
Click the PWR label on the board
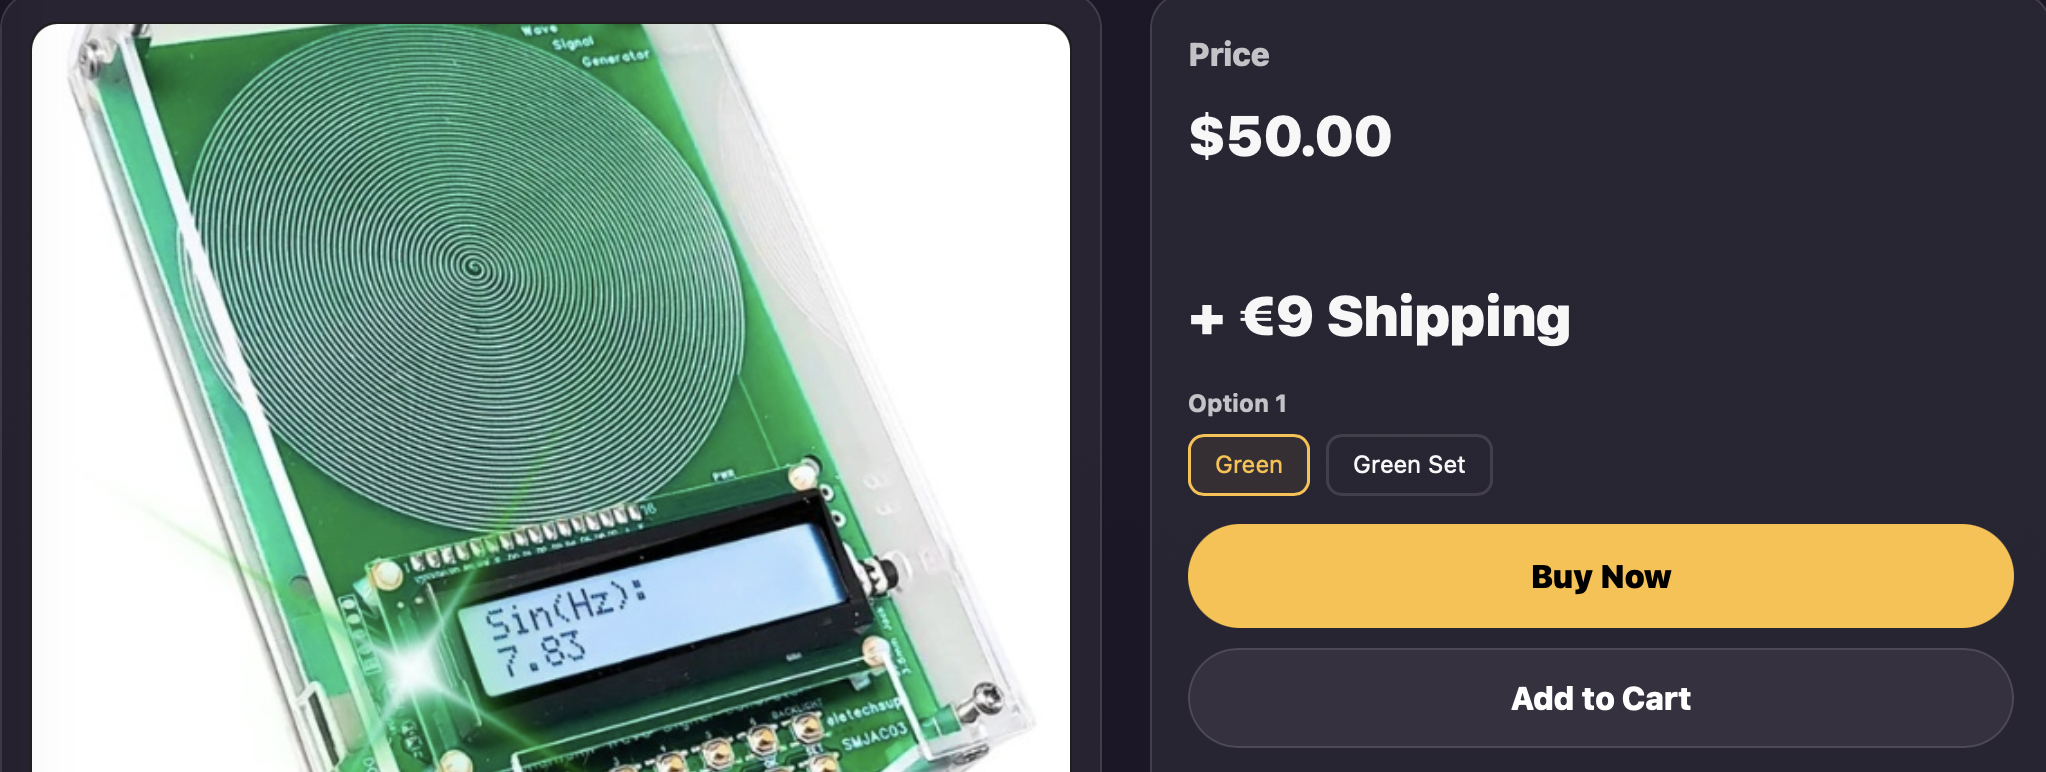click(724, 475)
